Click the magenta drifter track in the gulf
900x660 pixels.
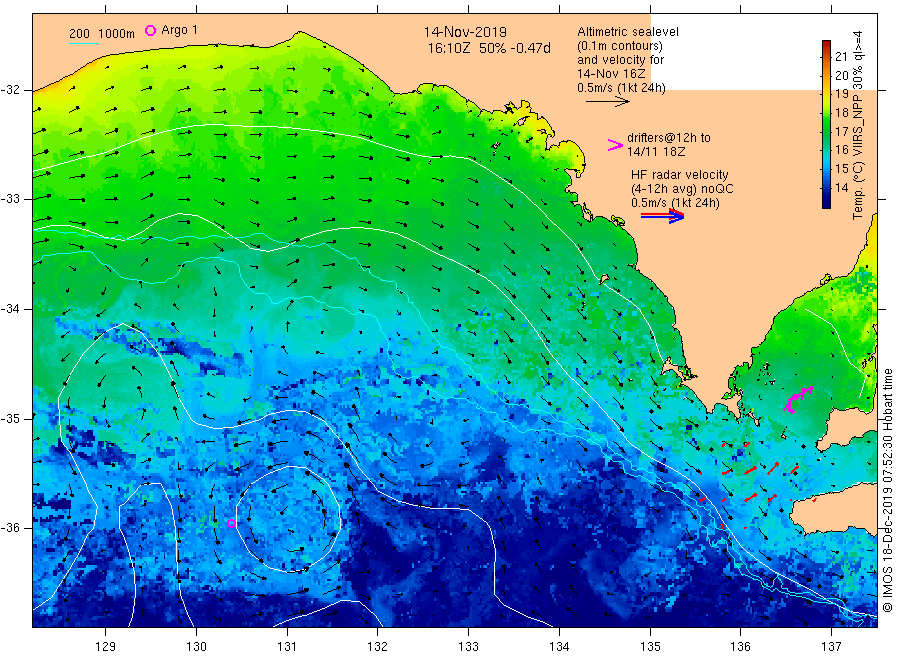798,399
